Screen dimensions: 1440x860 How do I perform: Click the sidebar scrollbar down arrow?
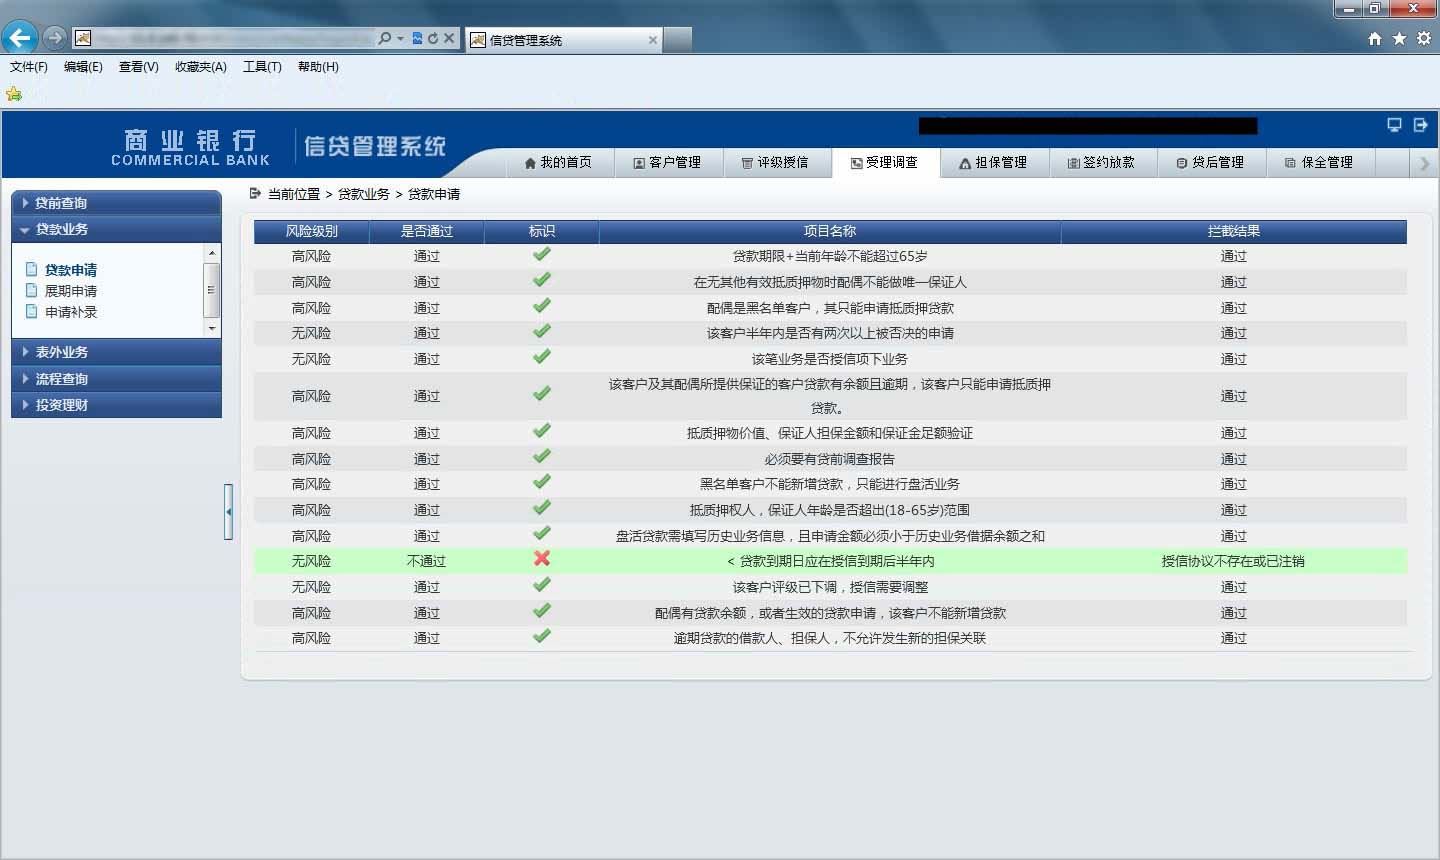click(x=211, y=328)
